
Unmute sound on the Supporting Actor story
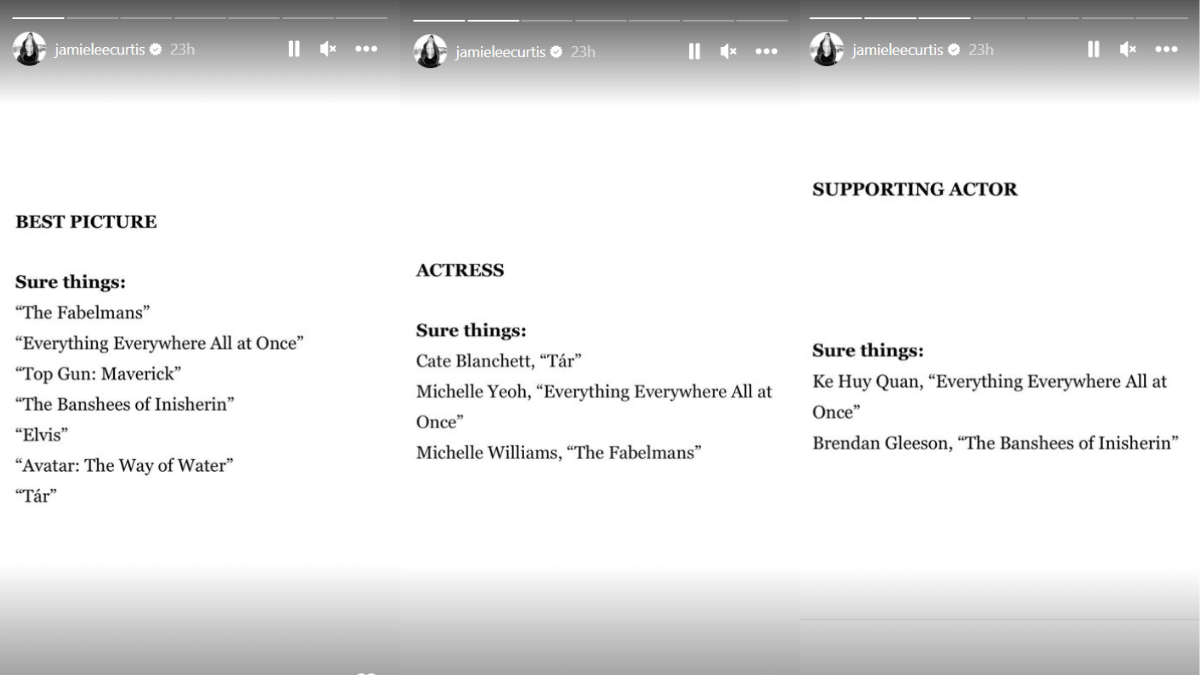coord(1127,49)
